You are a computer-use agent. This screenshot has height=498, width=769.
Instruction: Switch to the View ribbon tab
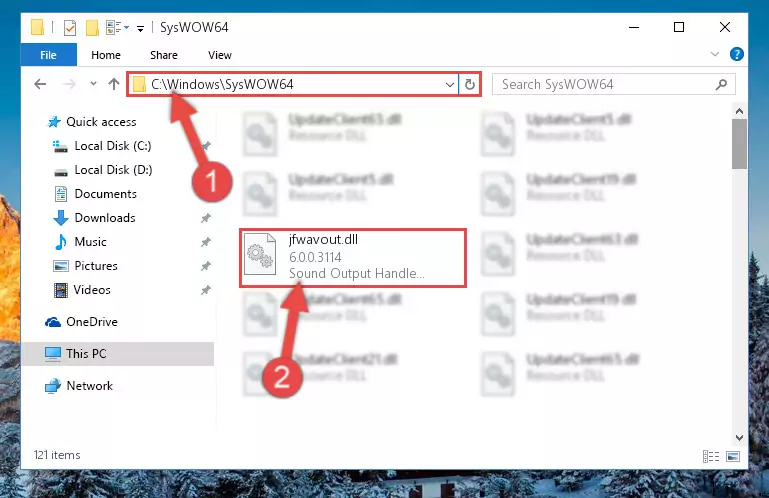(x=220, y=55)
